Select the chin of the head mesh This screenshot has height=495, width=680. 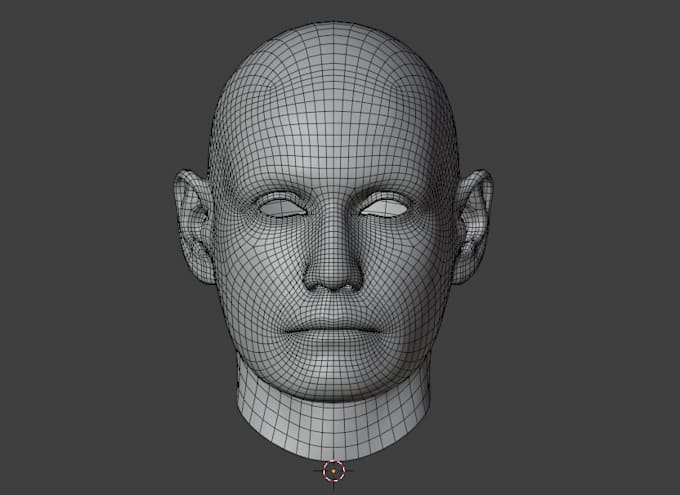coord(333,377)
